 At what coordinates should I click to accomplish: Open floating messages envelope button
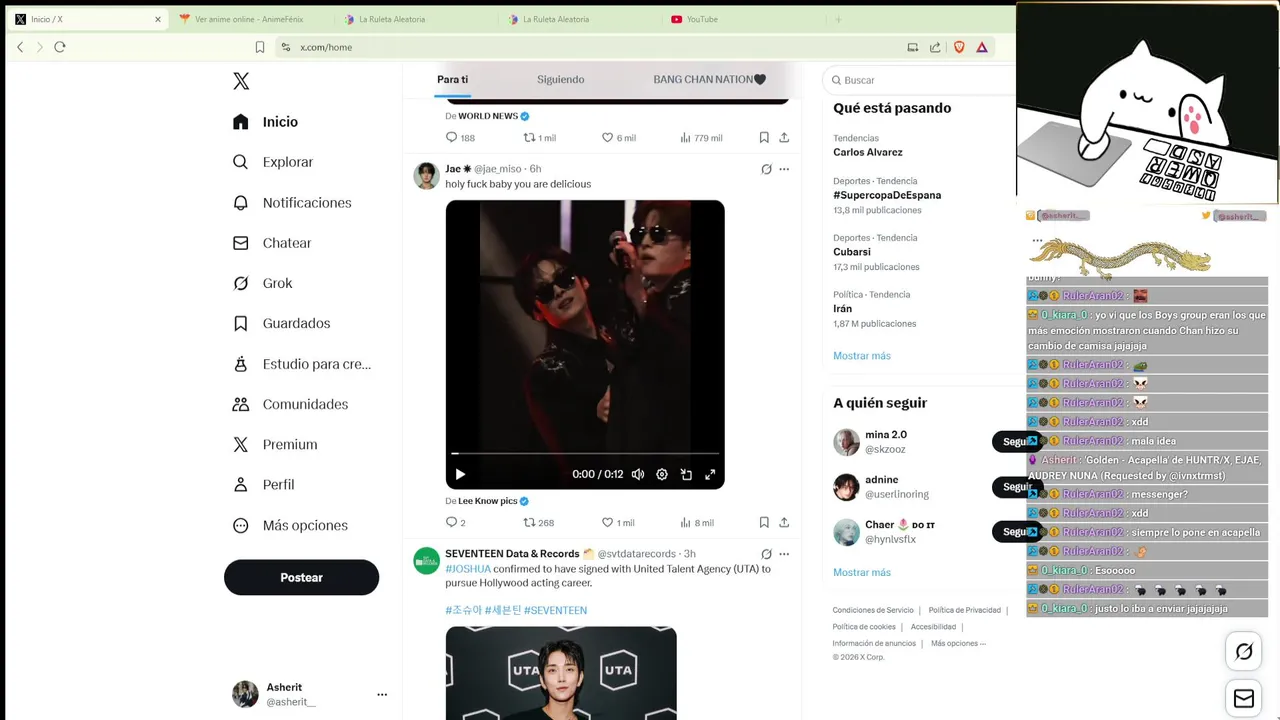click(x=1244, y=699)
